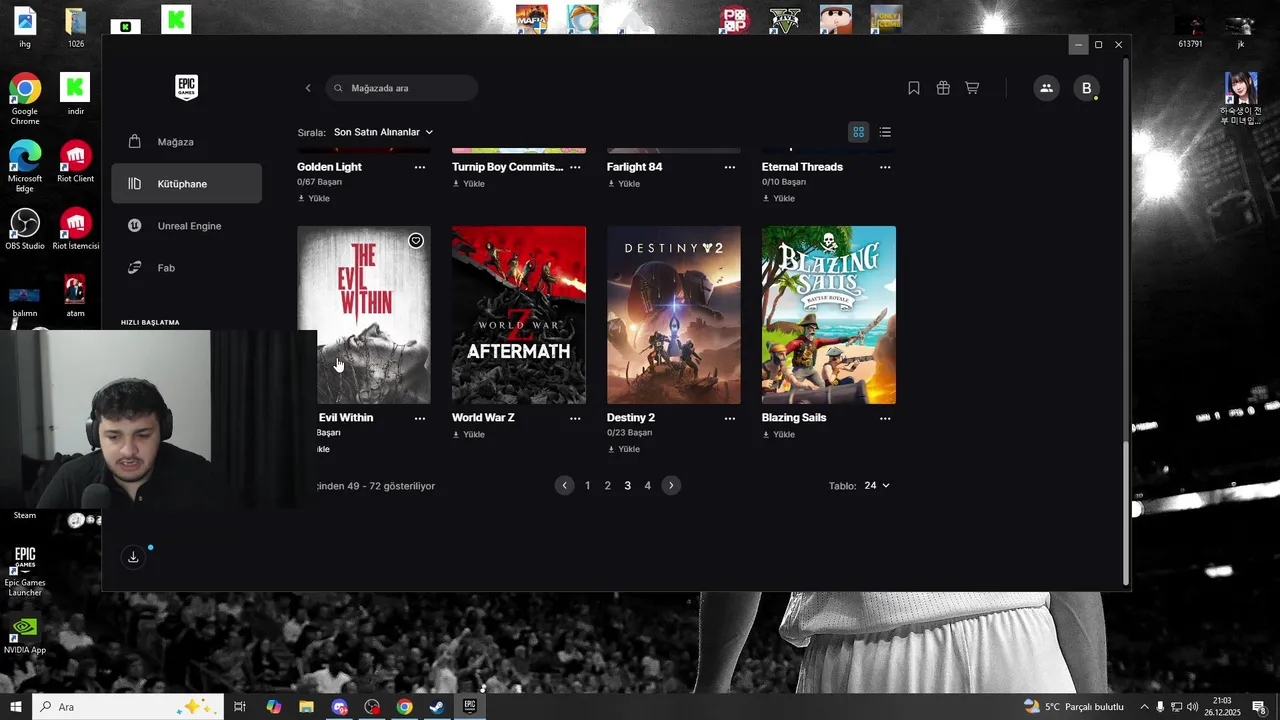Screen dimensions: 1280x720
Task: Switch the library to grid view
Action: [x=858, y=132]
